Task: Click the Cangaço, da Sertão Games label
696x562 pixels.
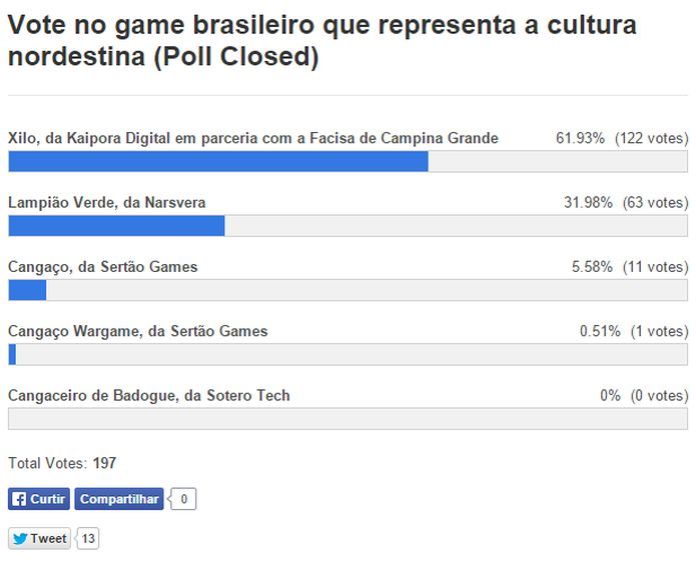Action: tap(103, 267)
